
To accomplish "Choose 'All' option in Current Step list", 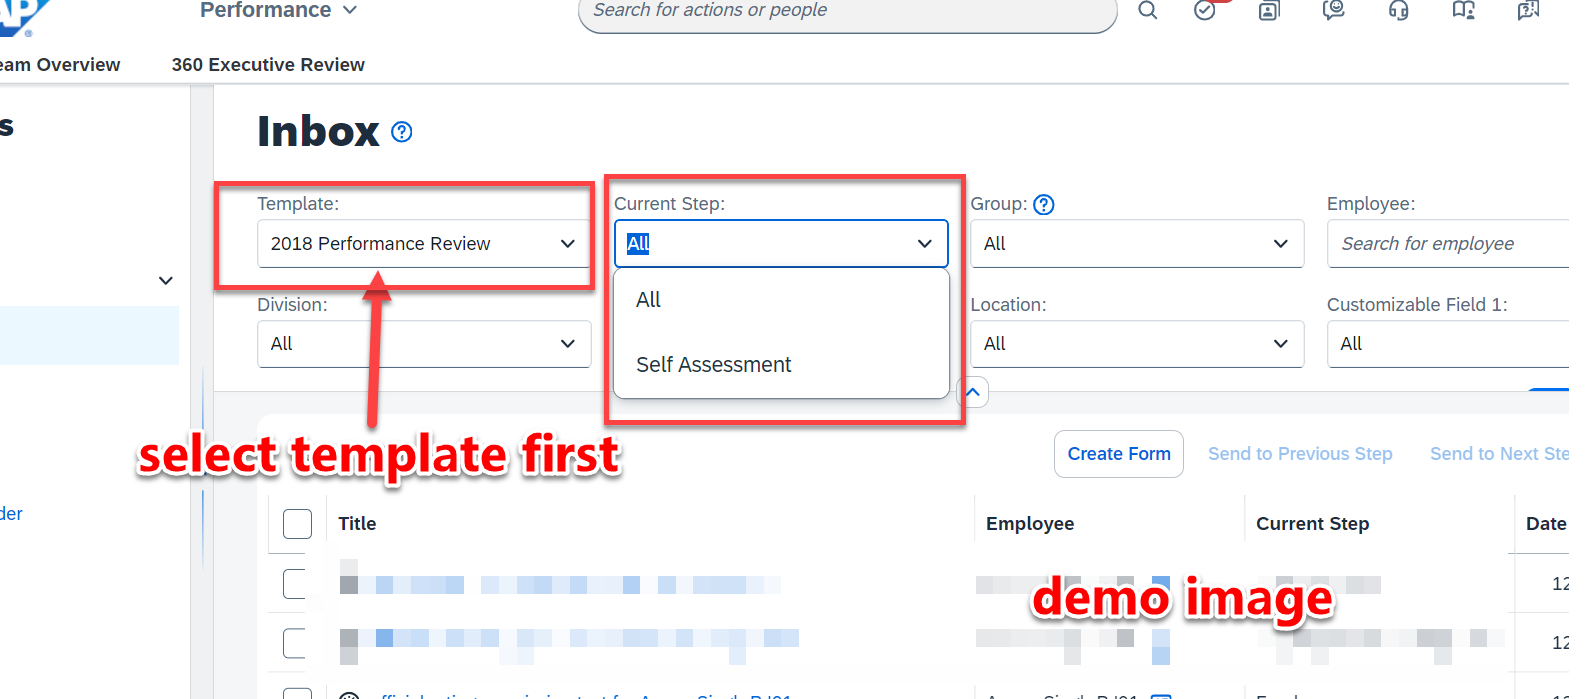I will tap(781, 300).
